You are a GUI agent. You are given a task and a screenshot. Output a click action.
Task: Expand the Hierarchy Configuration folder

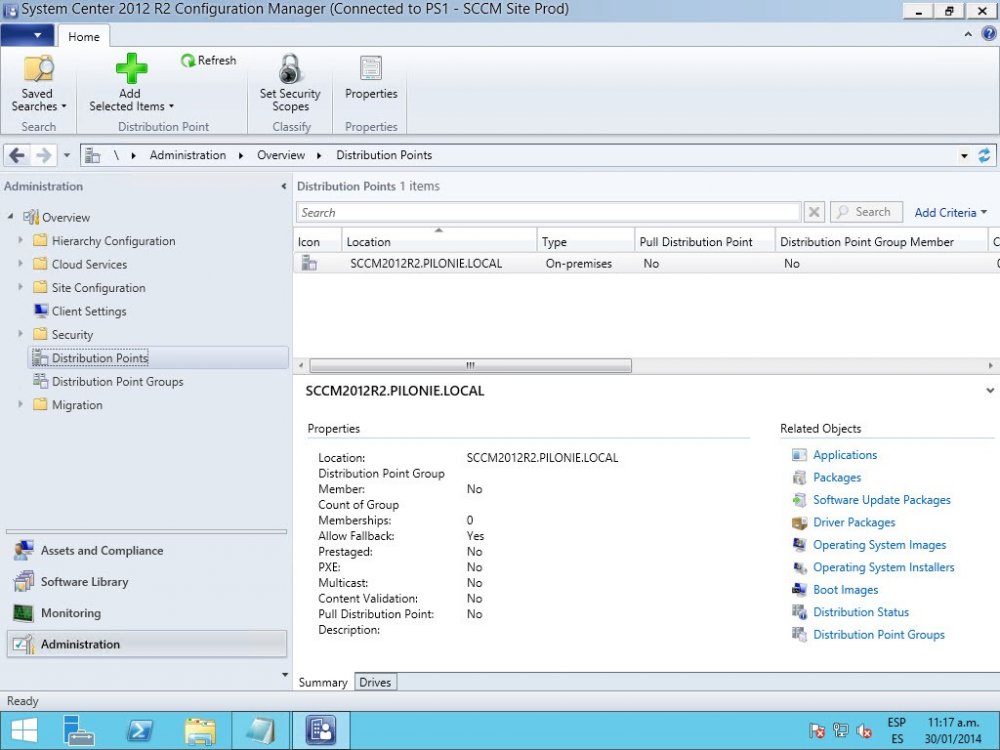(x=20, y=240)
